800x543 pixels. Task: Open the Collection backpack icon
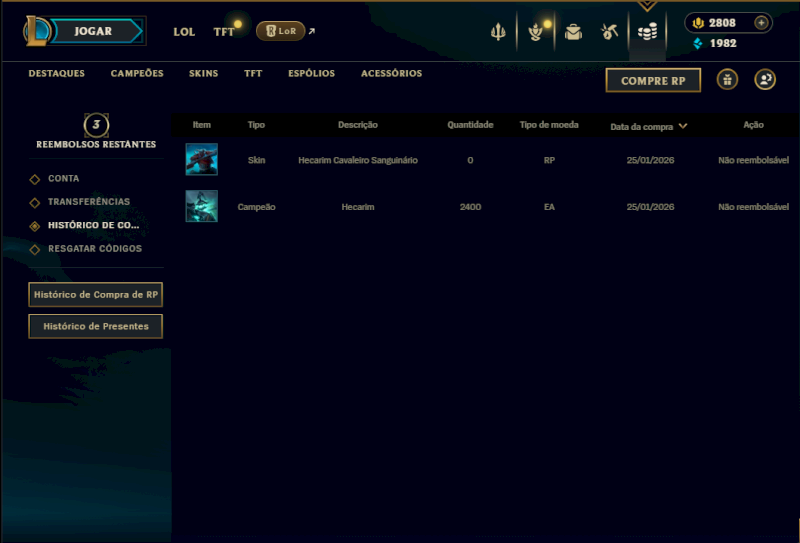pyautogui.click(x=573, y=32)
